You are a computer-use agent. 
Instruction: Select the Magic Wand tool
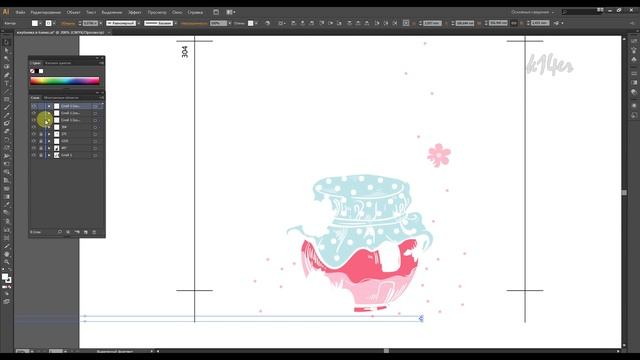point(6,59)
